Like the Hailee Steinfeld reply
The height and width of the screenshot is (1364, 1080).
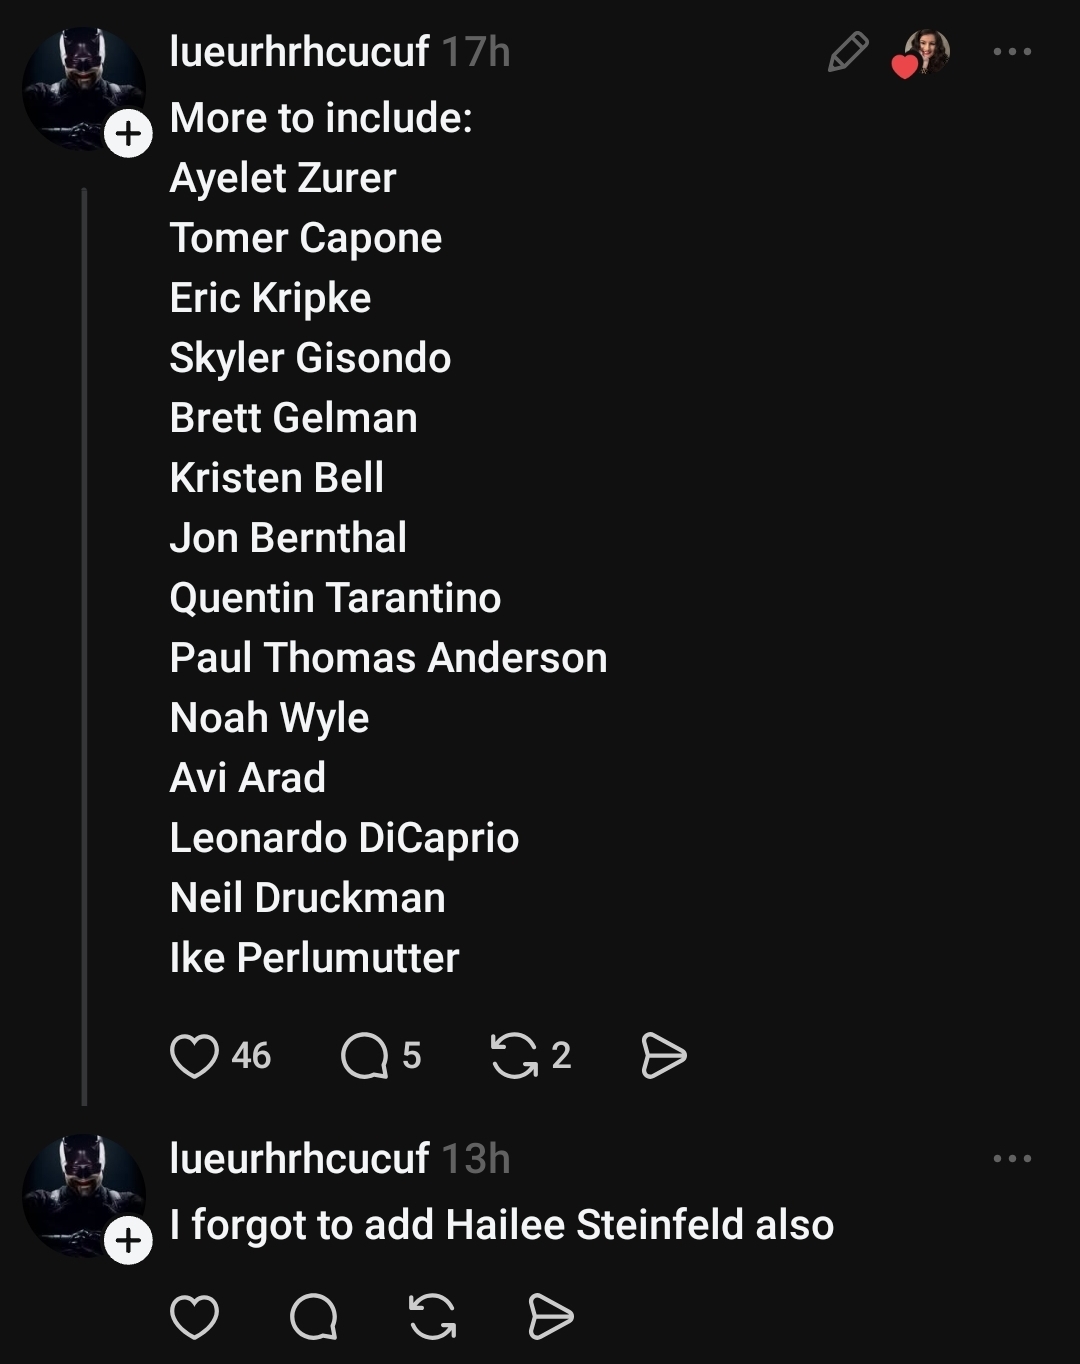tap(194, 1316)
